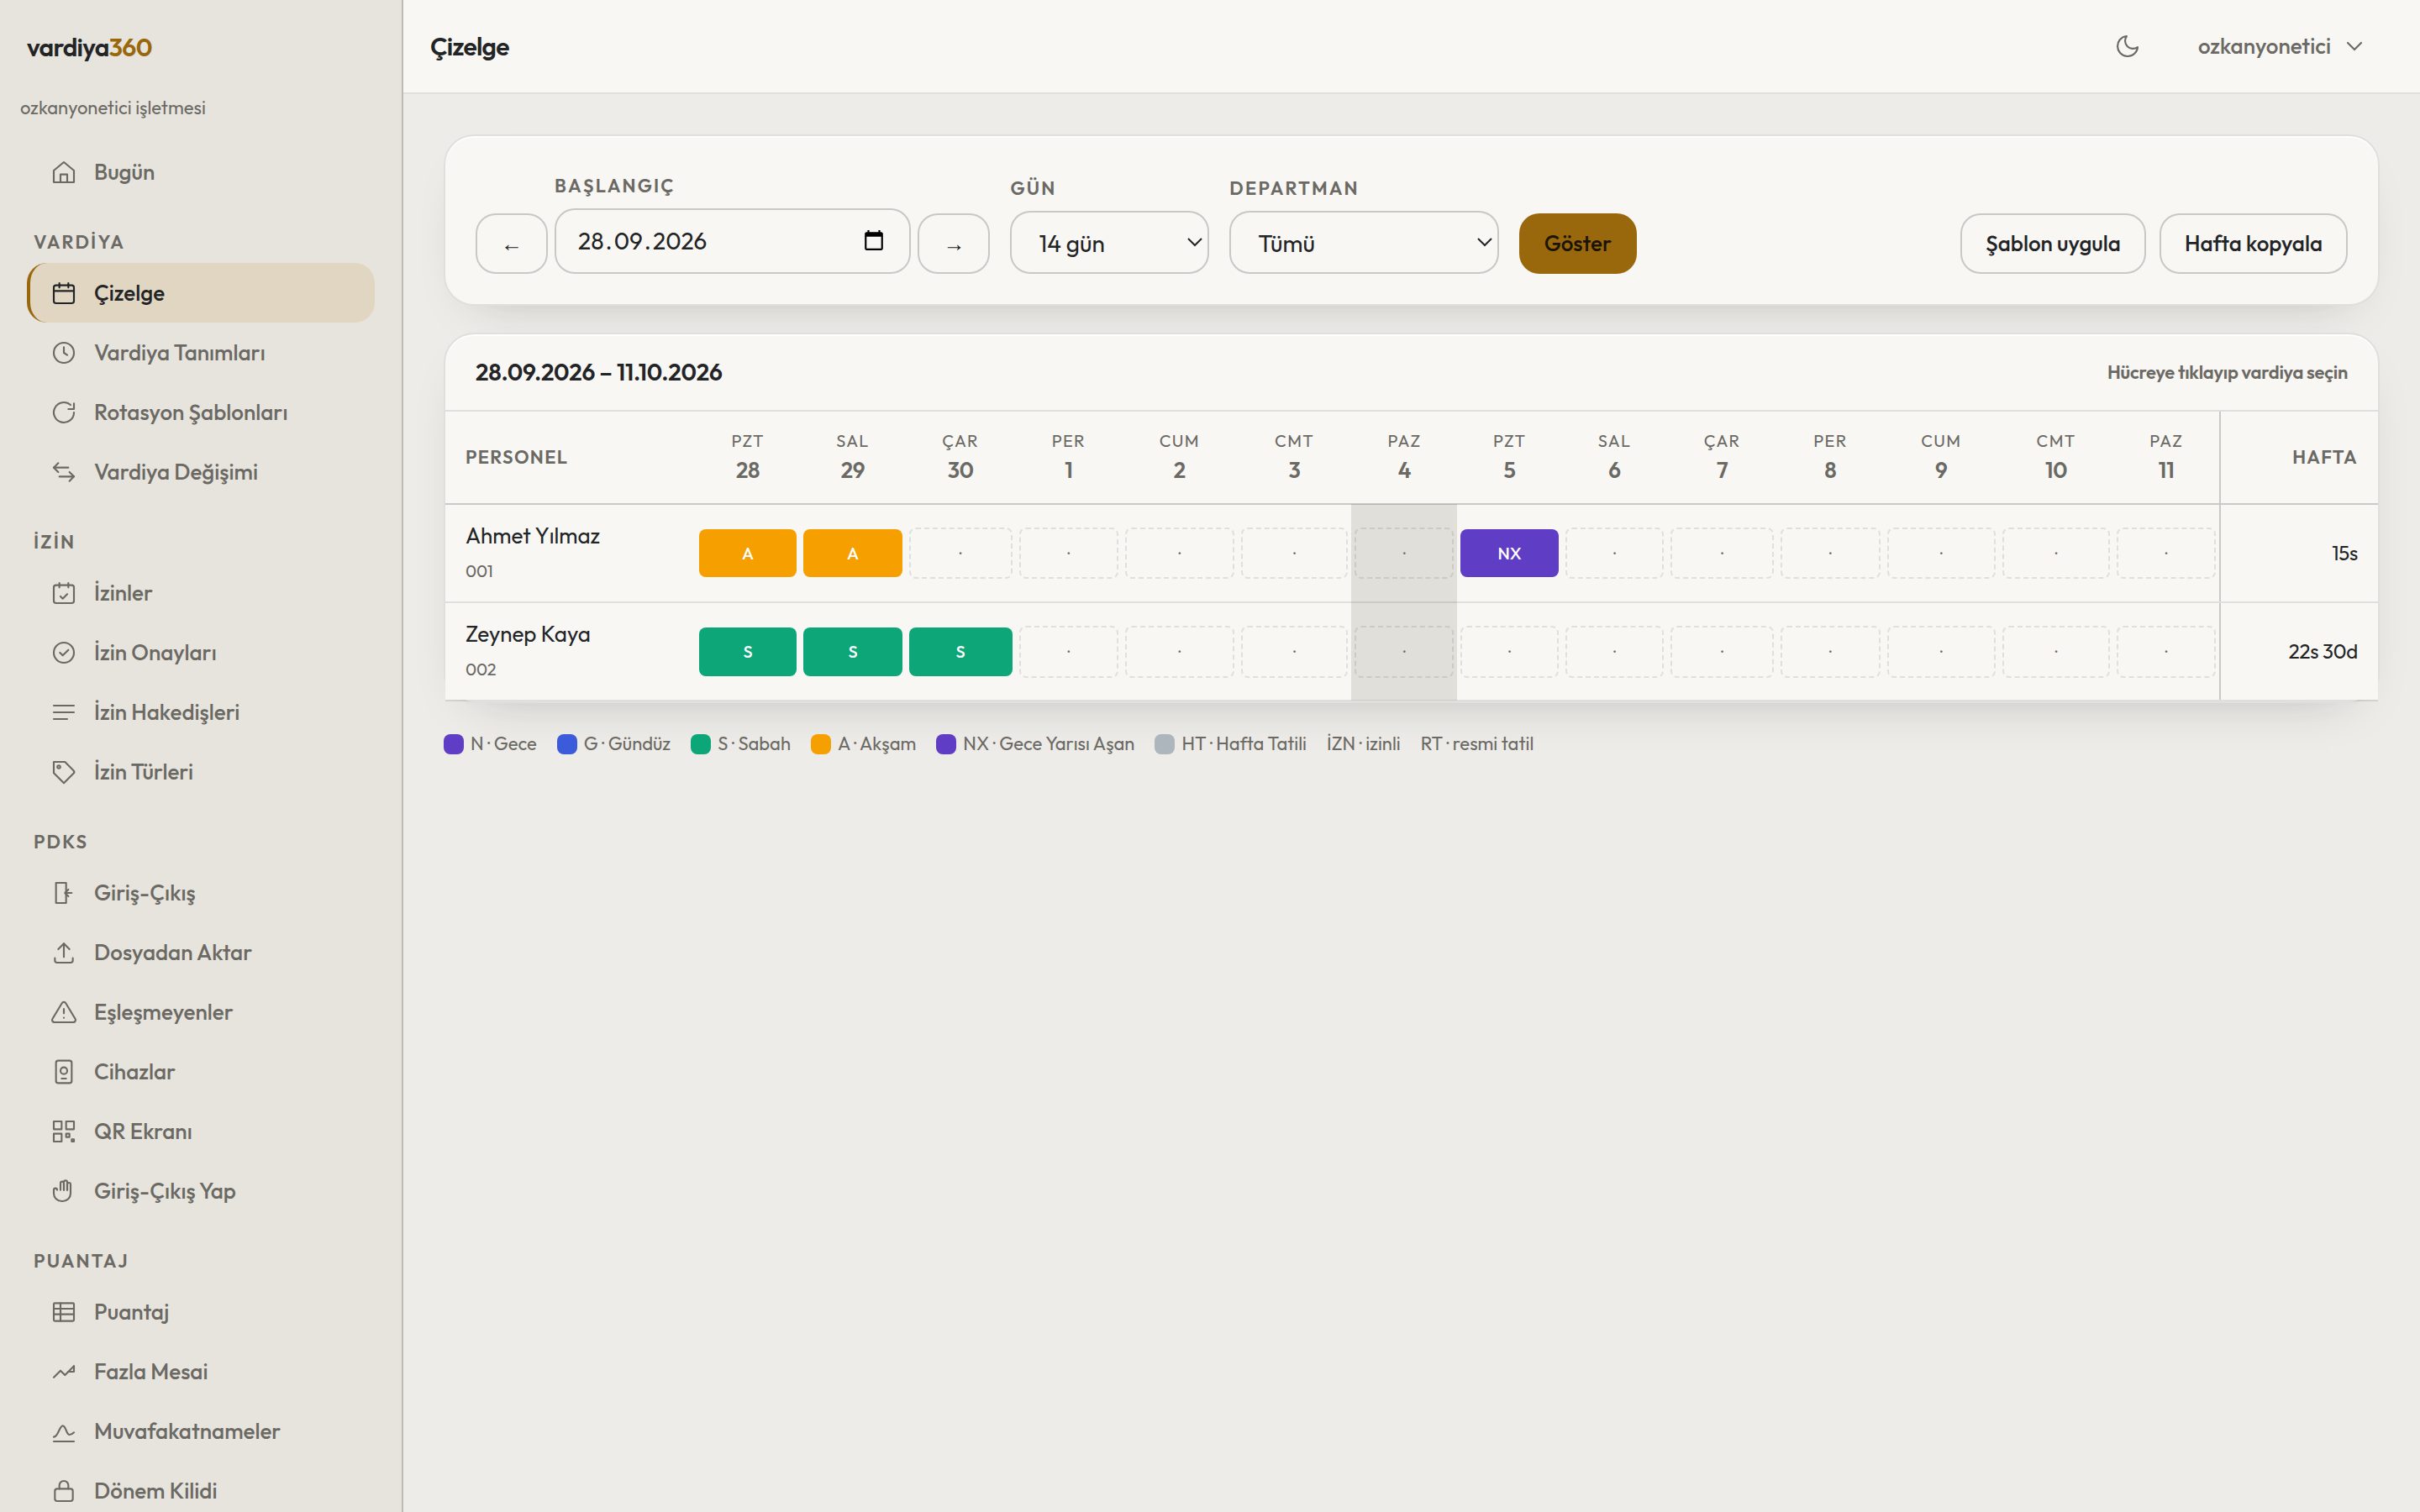
Task: Toggle dark mode moon icon
Action: (2127, 46)
